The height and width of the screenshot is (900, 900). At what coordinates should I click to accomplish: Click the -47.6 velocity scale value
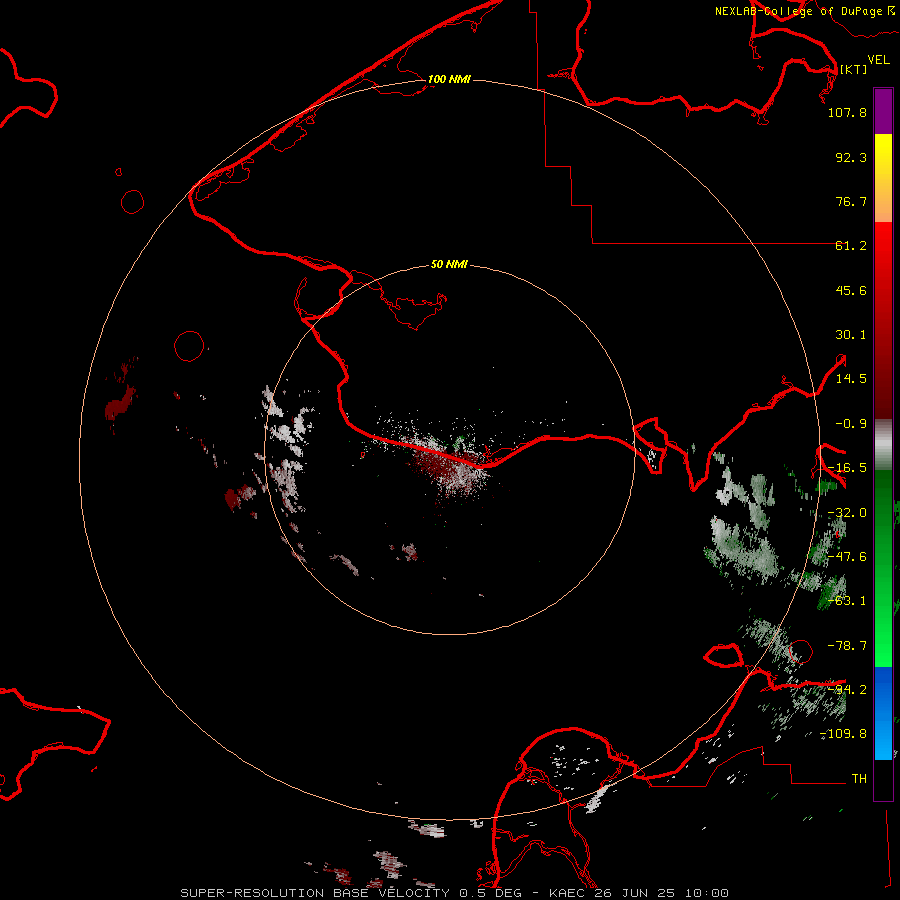click(x=847, y=557)
